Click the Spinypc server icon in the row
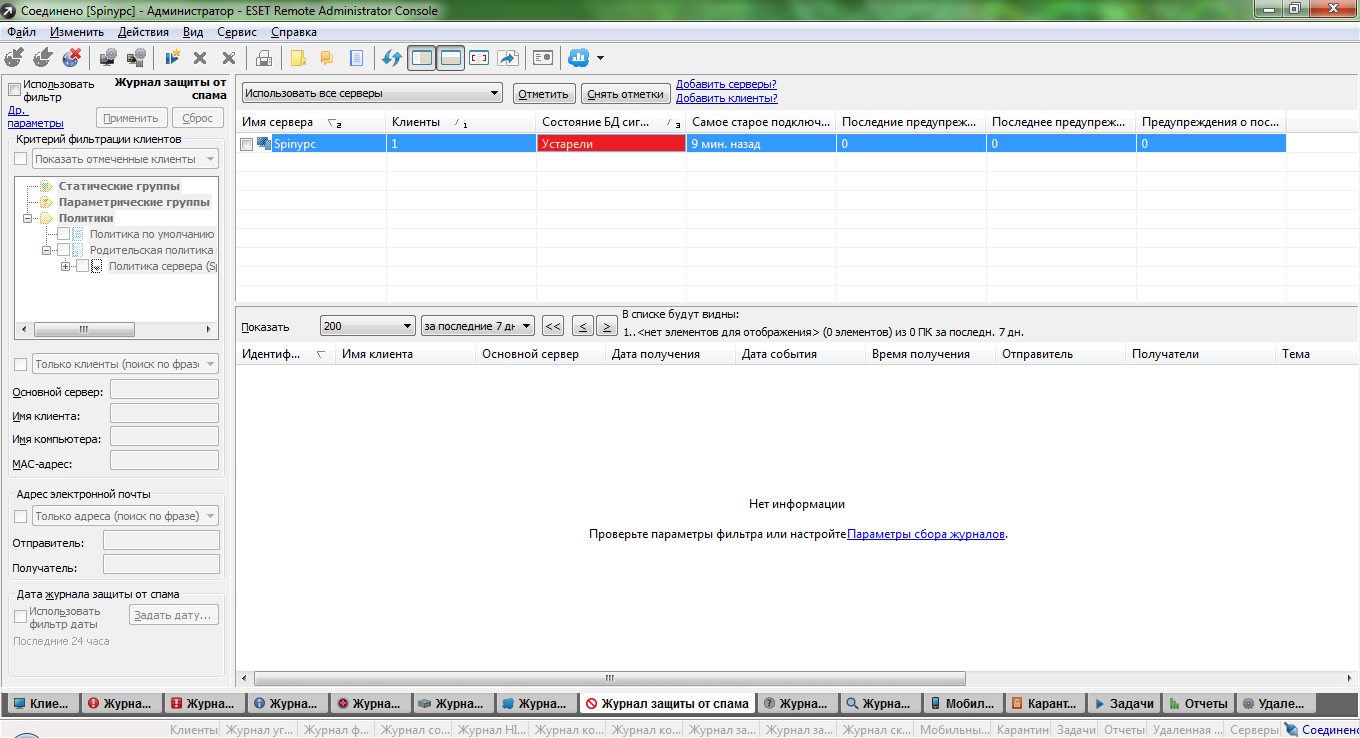The width and height of the screenshot is (1360, 738). [x=264, y=144]
